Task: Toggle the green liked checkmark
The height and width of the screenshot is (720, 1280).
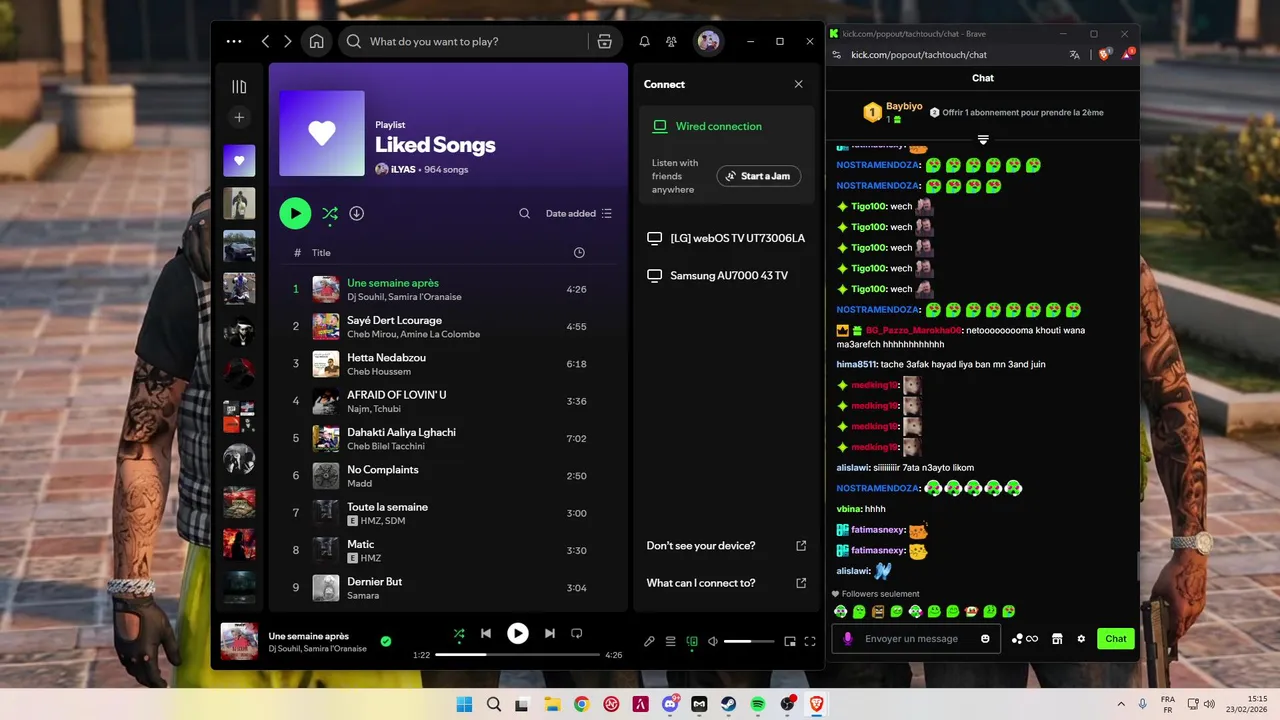Action: coord(386,641)
